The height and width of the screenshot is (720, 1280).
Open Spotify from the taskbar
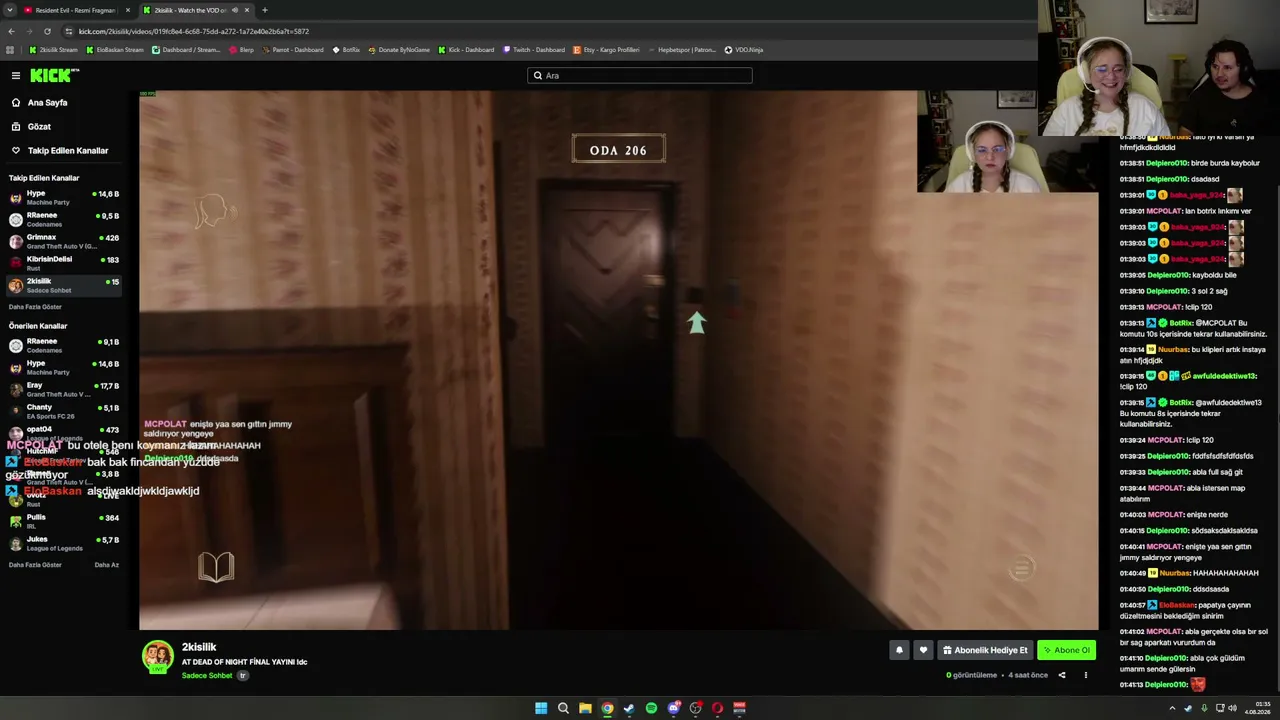(651, 708)
